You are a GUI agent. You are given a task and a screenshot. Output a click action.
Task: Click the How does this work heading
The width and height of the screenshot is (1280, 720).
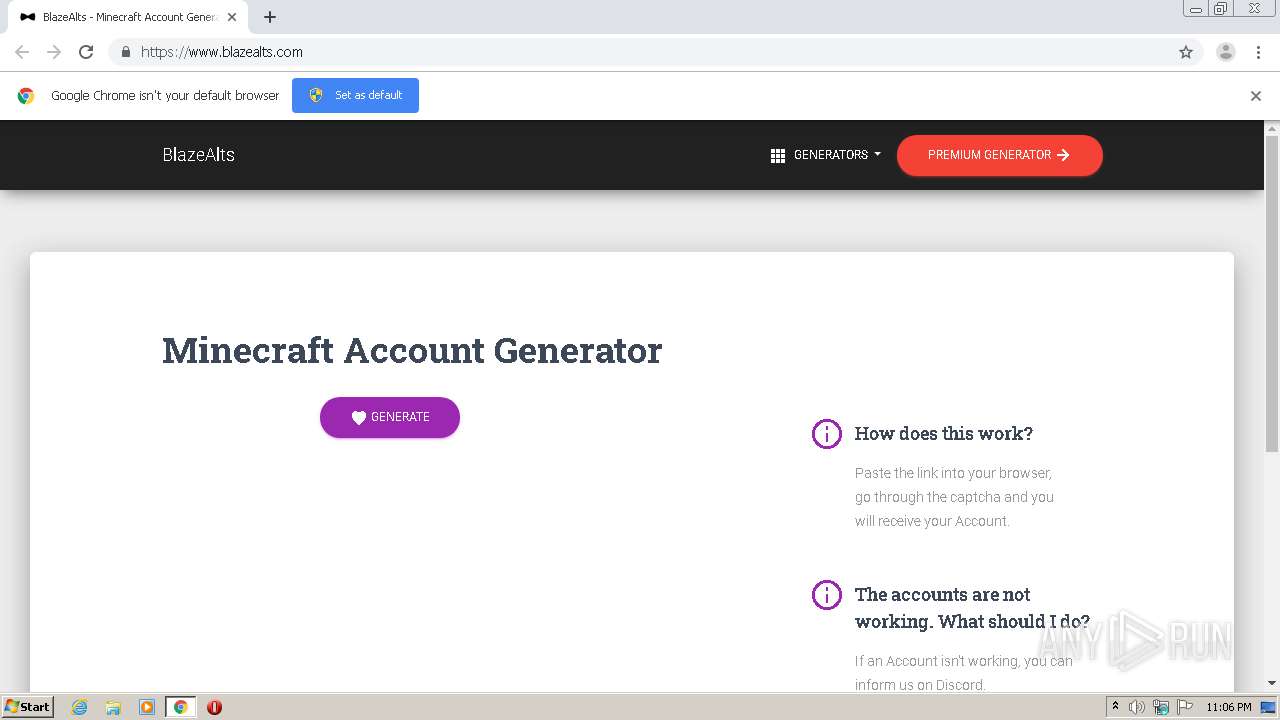(944, 434)
